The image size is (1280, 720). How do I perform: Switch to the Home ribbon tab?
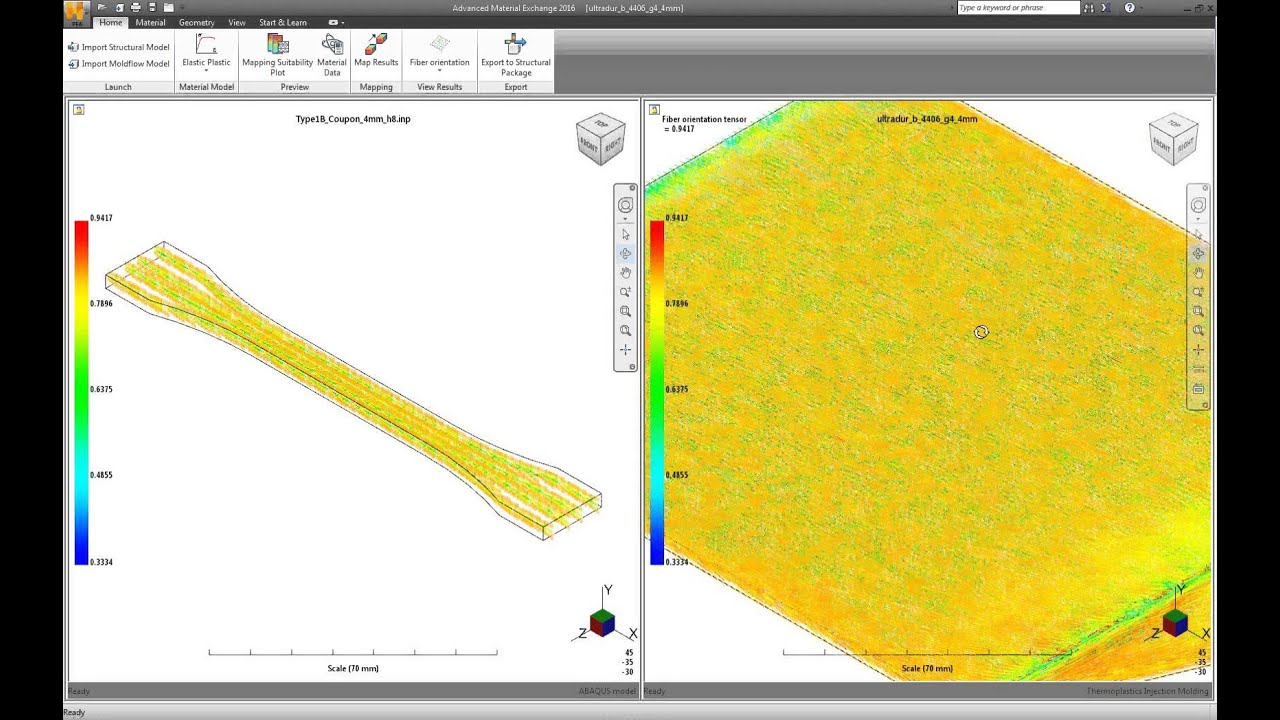[111, 22]
